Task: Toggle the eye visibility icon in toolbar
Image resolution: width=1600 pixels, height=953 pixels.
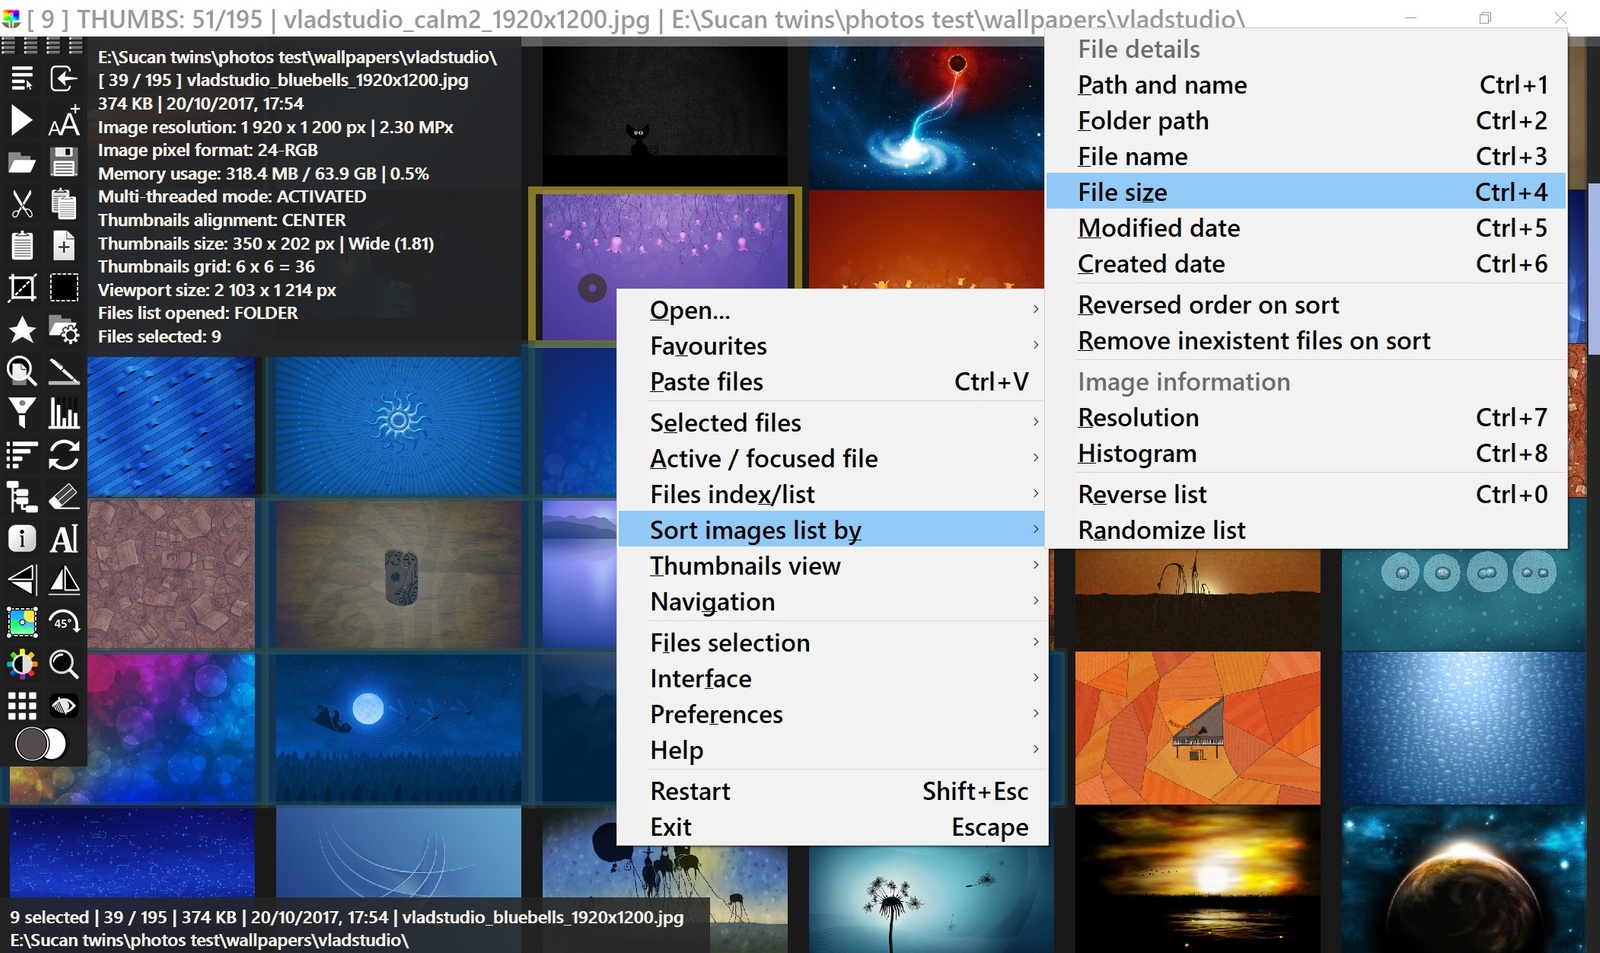Action: coord(64,705)
